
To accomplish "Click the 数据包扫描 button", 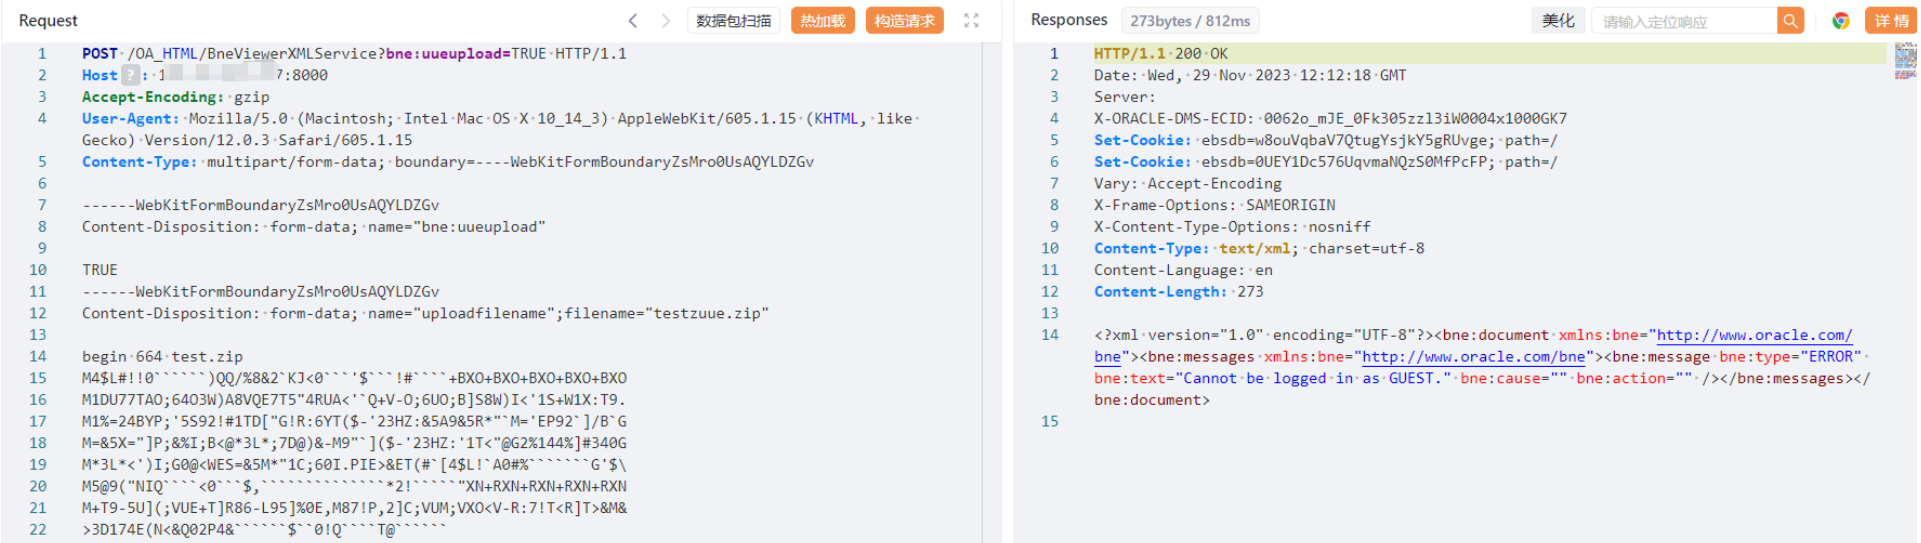I will [x=734, y=21].
